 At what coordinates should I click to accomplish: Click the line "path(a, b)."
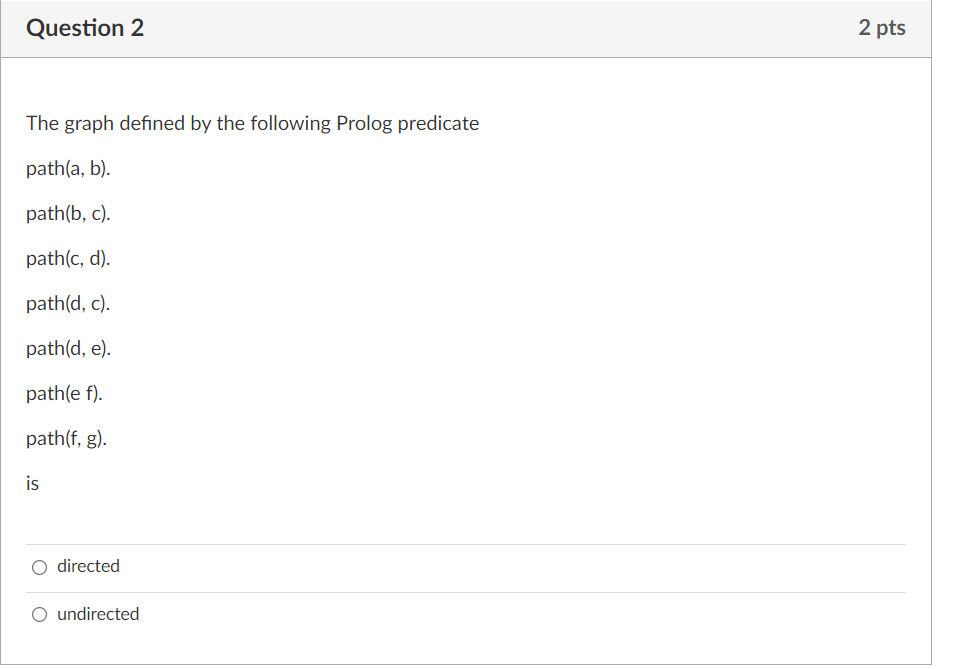click(68, 168)
